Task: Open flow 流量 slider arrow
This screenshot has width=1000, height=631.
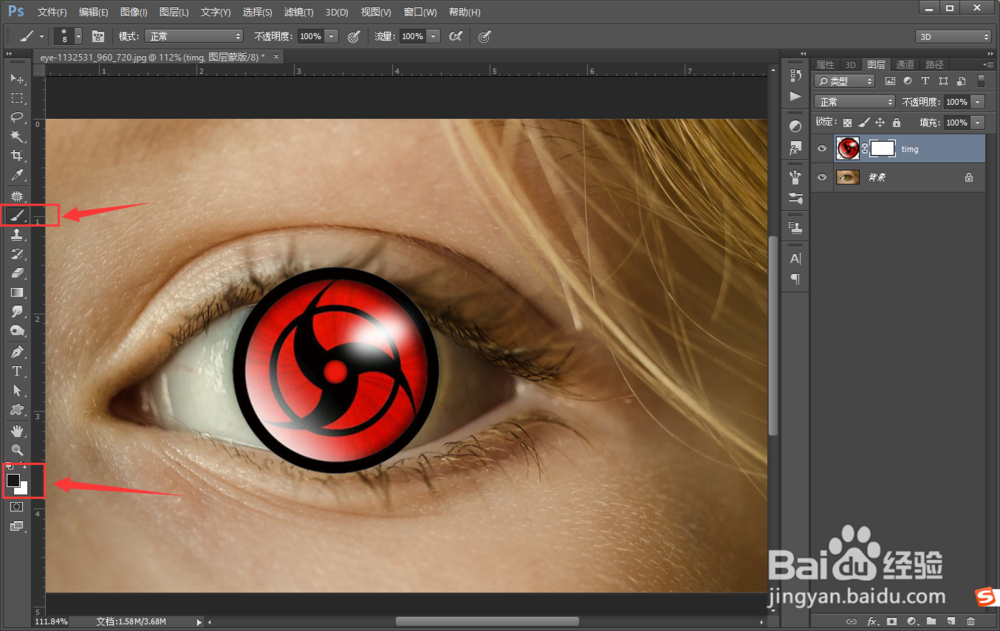Action: point(433,36)
